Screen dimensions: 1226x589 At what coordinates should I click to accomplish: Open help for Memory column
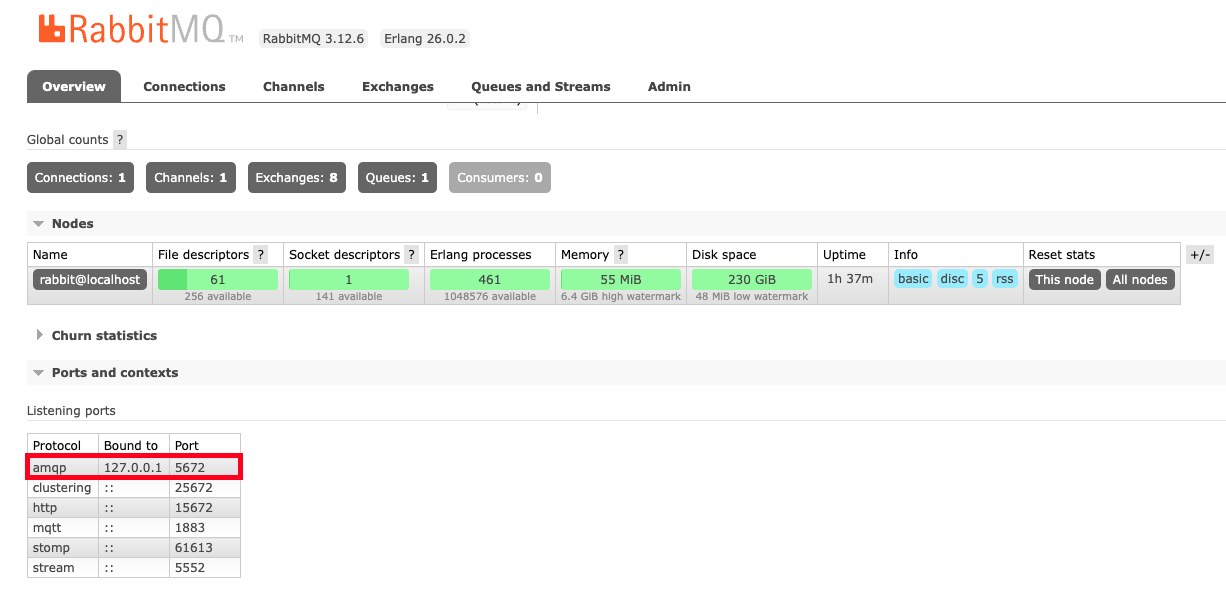click(621, 255)
